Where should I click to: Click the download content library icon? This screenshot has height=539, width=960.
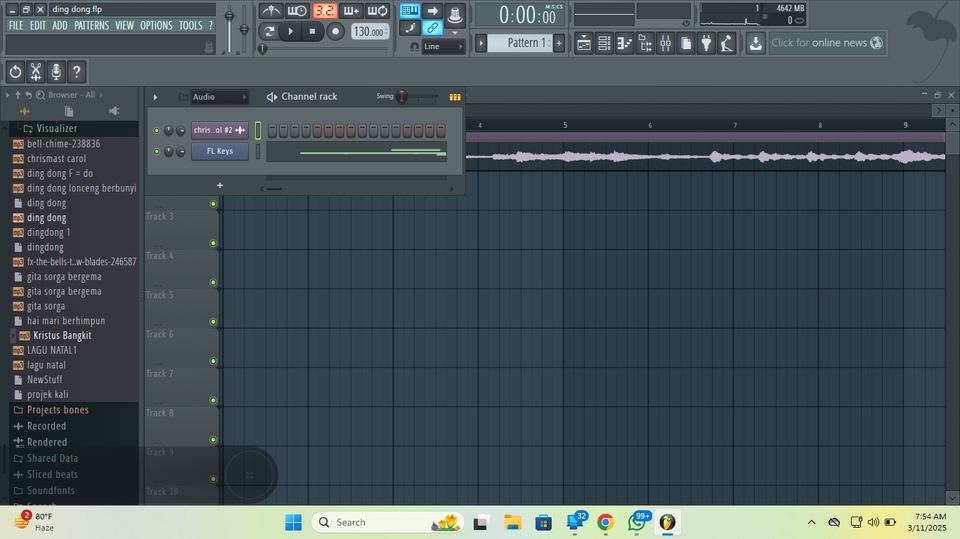tap(756, 43)
